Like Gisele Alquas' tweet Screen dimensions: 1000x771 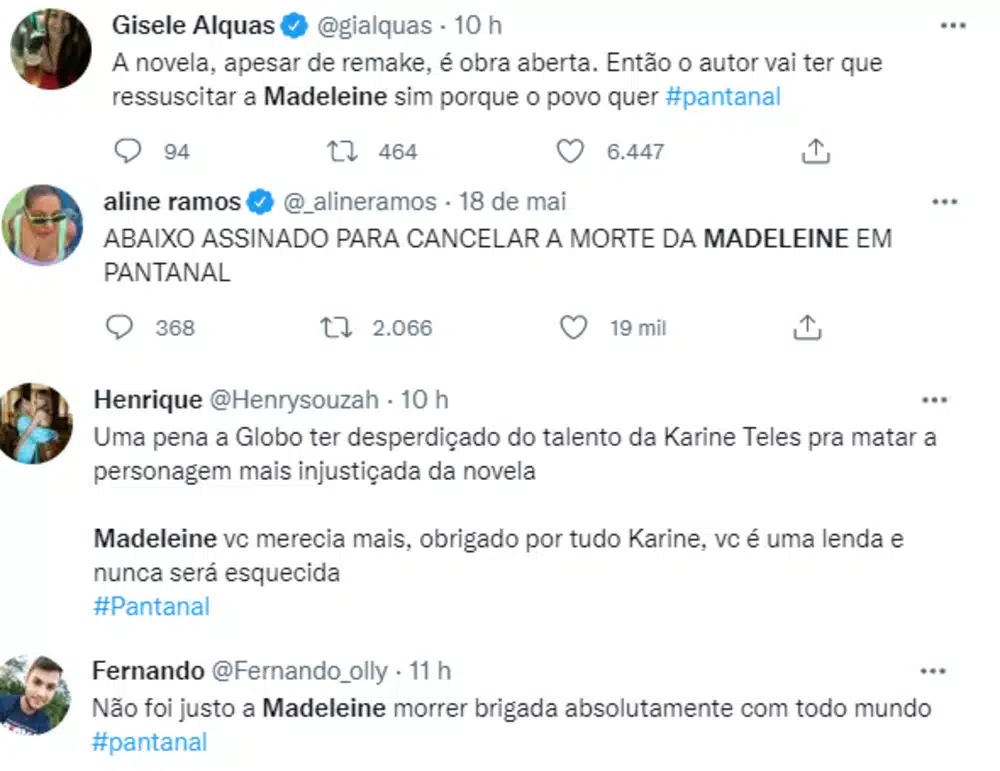coord(570,151)
